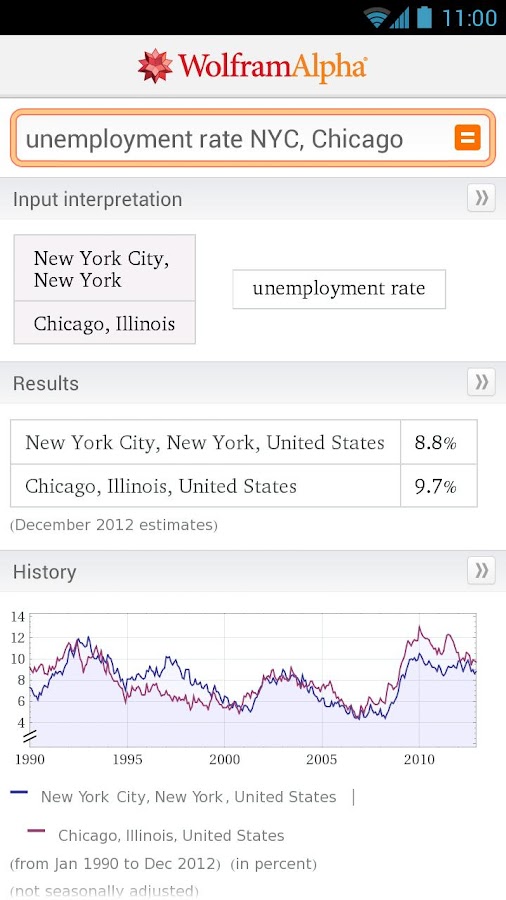Tap the battery status icon
The width and height of the screenshot is (506, 900).
pos(423,17)
